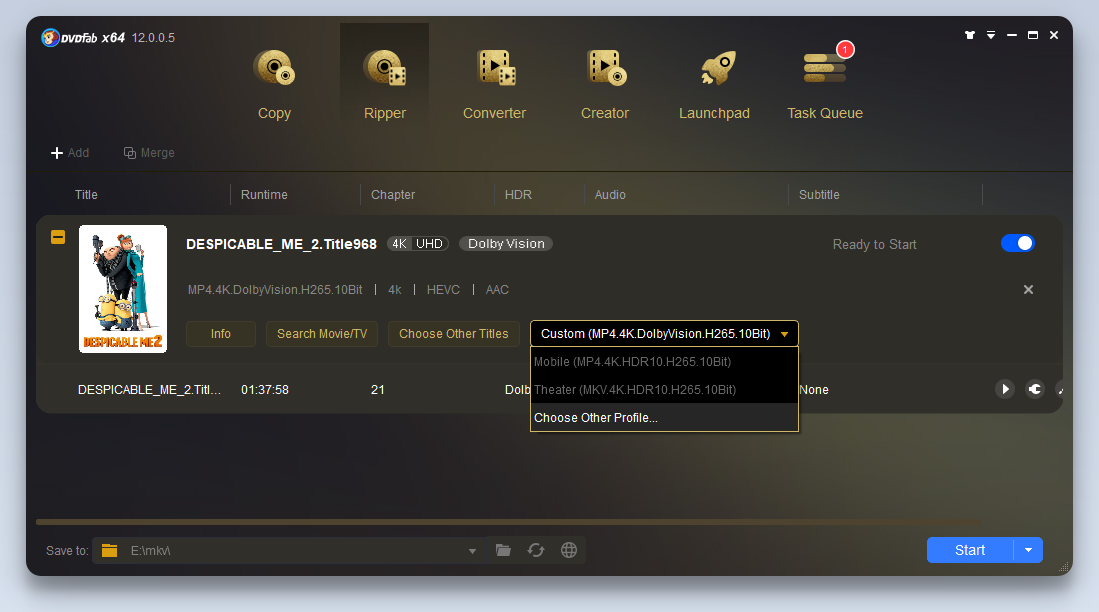This screenshot has width=1099, height=612.
Task: Preview the title with play button
Action: pos(1005,389)
